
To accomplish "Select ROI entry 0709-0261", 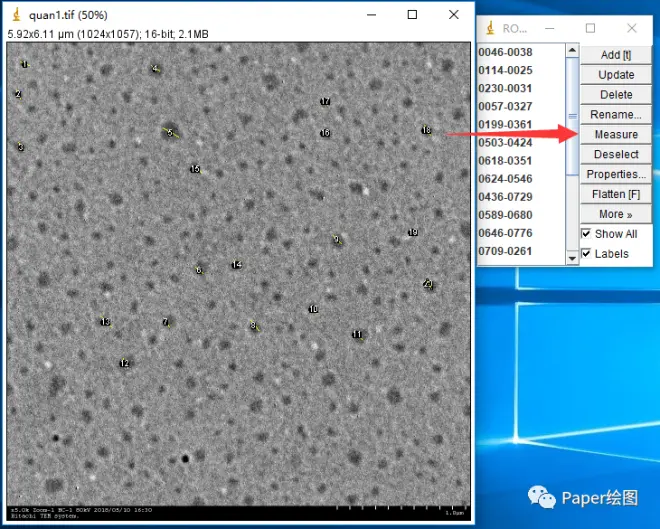I will point(506,251).
